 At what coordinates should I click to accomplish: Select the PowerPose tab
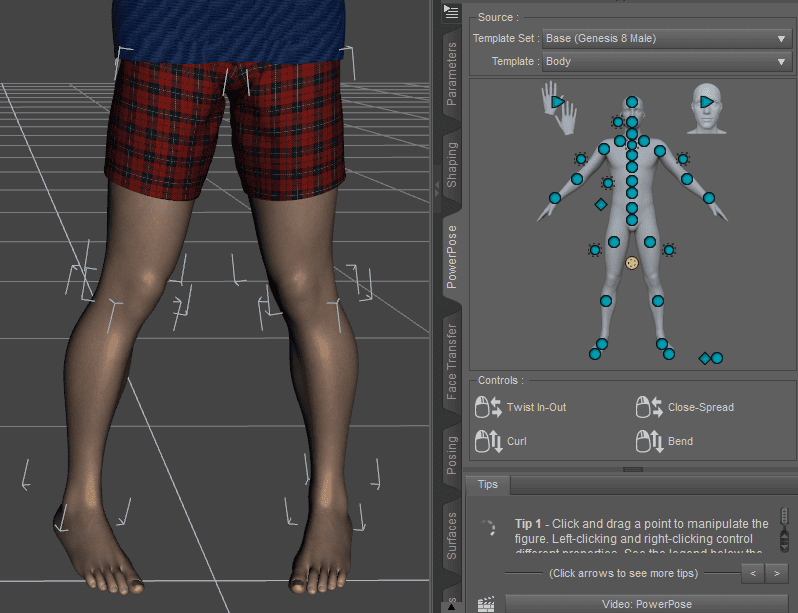(451, 257)
